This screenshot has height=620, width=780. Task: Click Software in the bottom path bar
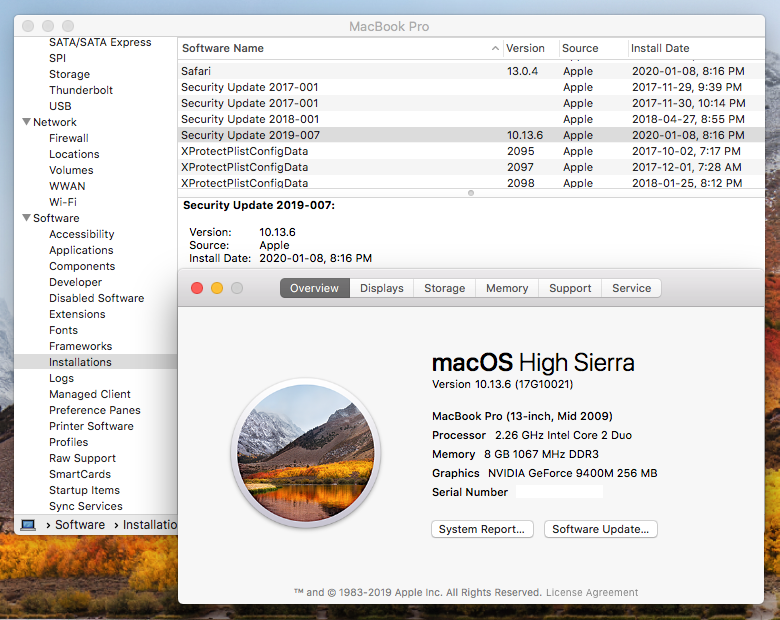pyautogui.click(x=80, y=525)
